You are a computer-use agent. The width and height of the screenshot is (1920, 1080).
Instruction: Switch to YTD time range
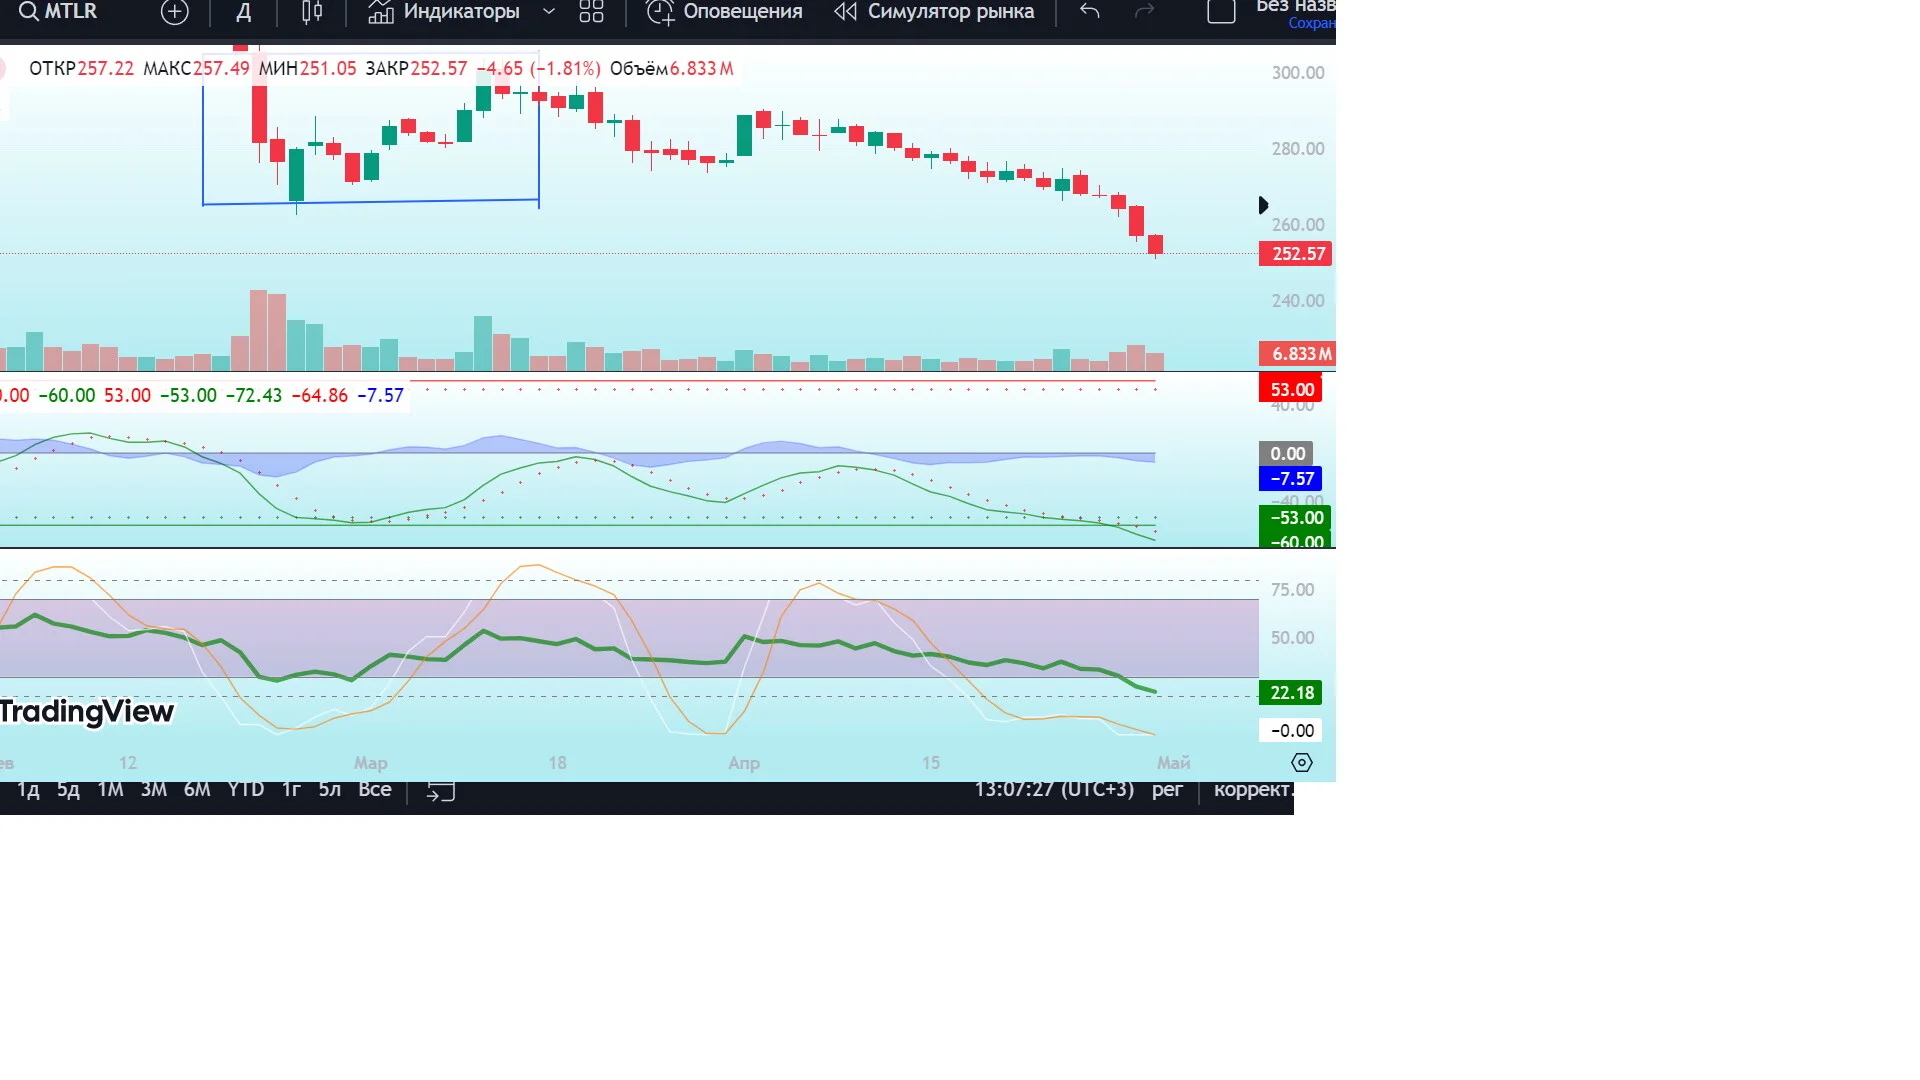pos(246,789)
